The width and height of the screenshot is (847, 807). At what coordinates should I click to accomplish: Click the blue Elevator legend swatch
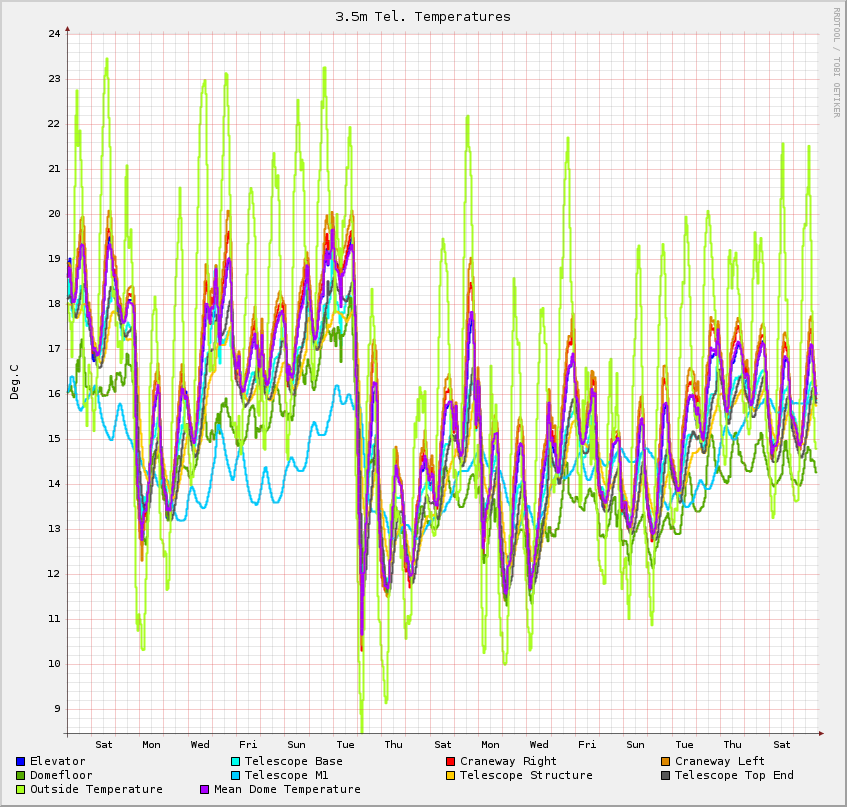click(21, 762)
